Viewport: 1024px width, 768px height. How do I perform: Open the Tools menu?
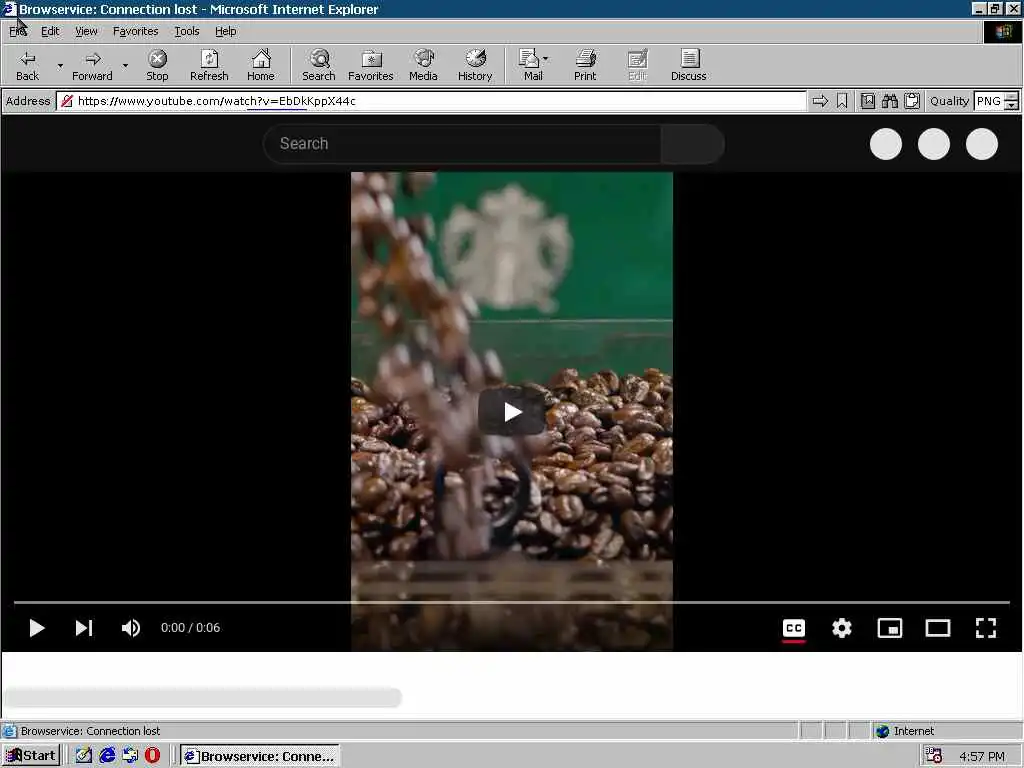(x=186, y=31)
